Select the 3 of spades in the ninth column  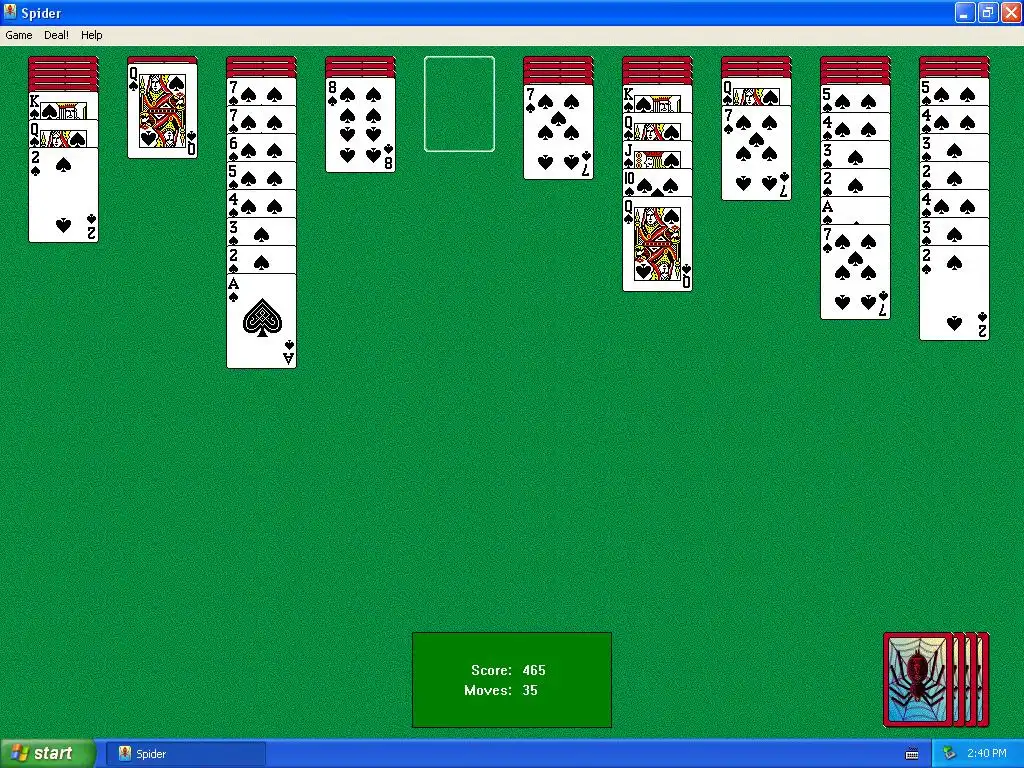[856, 154]
